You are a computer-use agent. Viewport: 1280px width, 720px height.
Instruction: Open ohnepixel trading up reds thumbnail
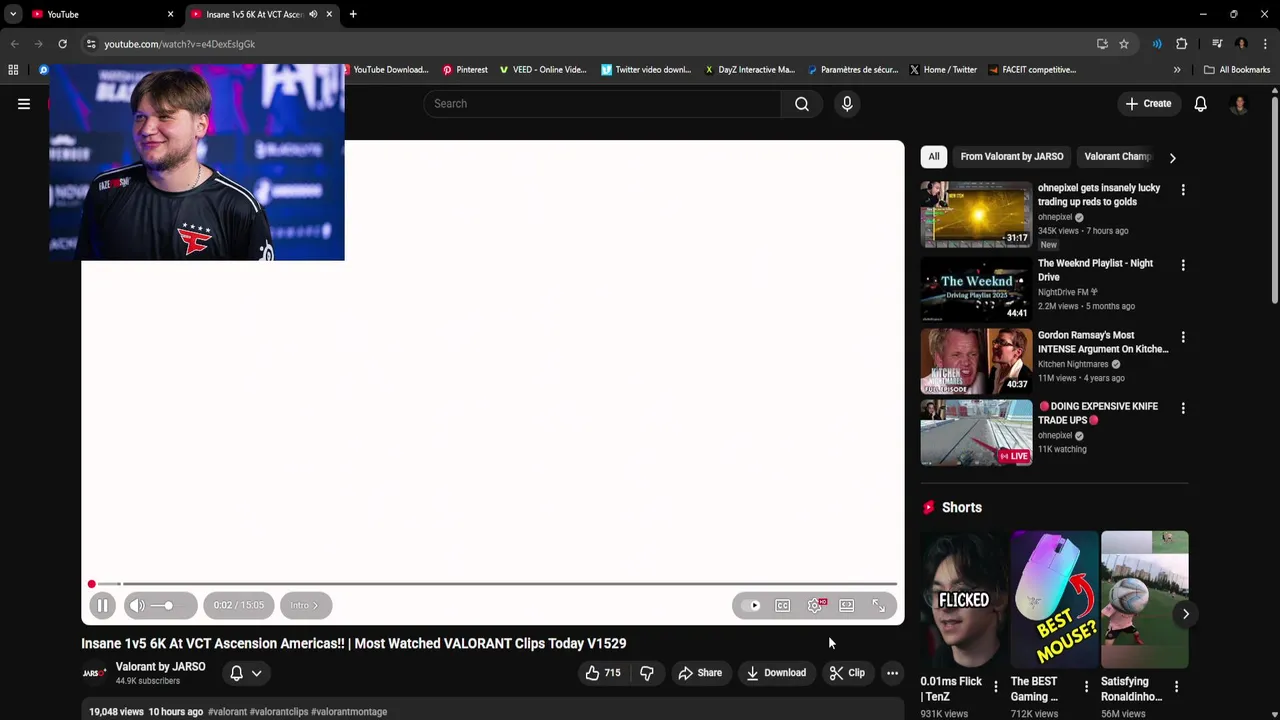point(976,214)
